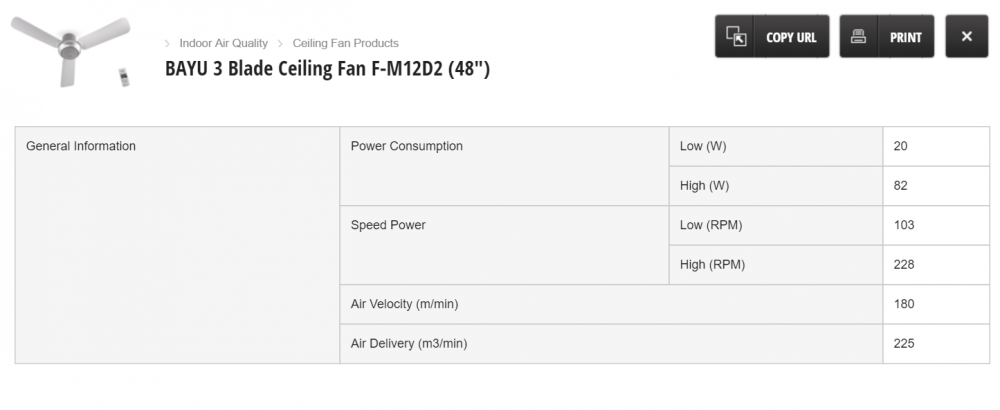Viewport: 1000px width, 410px height.
Task: Open the Indoor Air Quality breadcrumb link
Action: [223, 43]
